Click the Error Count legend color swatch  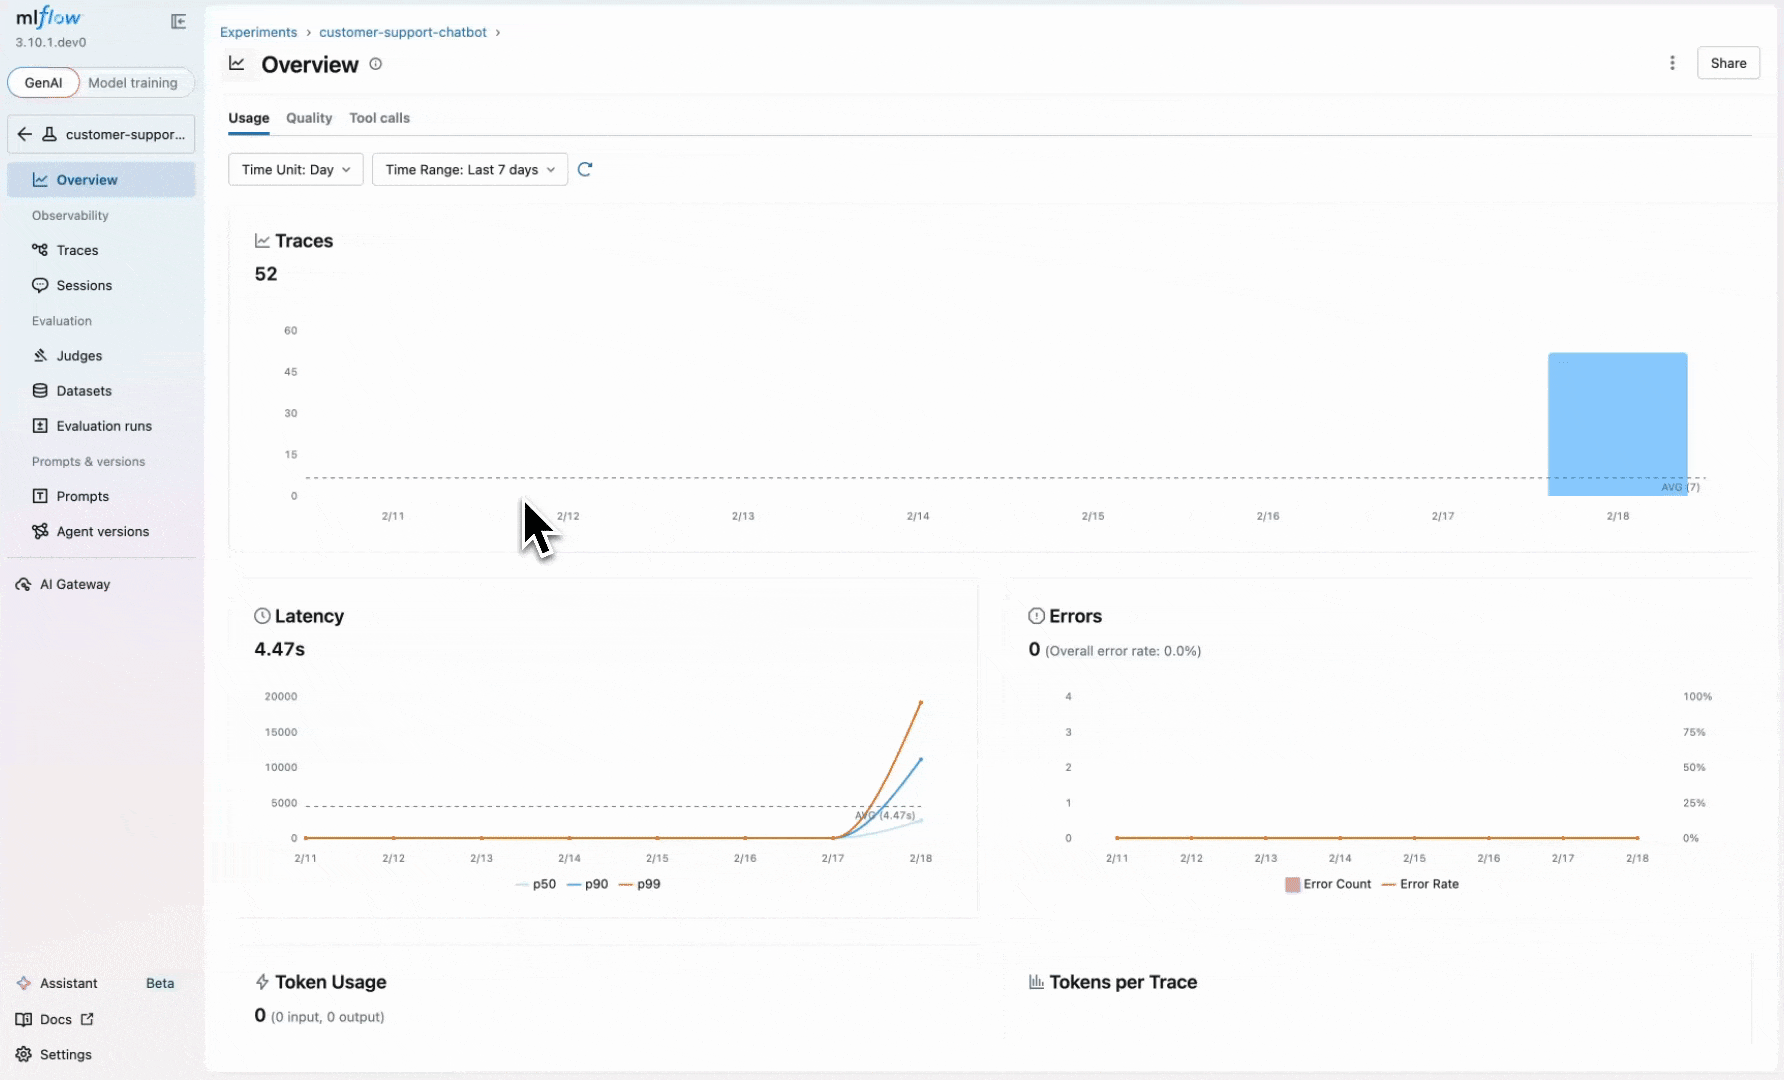(1292, 884)
